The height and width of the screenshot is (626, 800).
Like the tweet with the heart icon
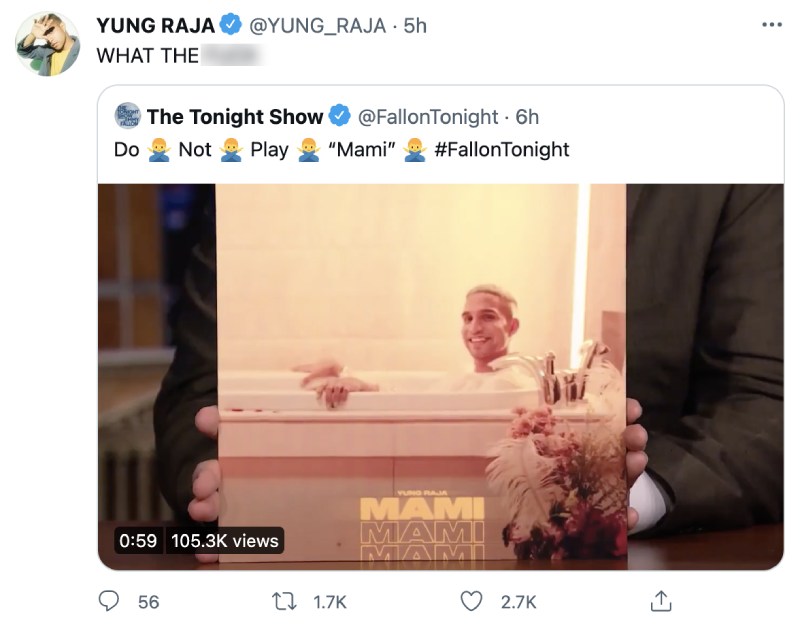pos(471,601)
